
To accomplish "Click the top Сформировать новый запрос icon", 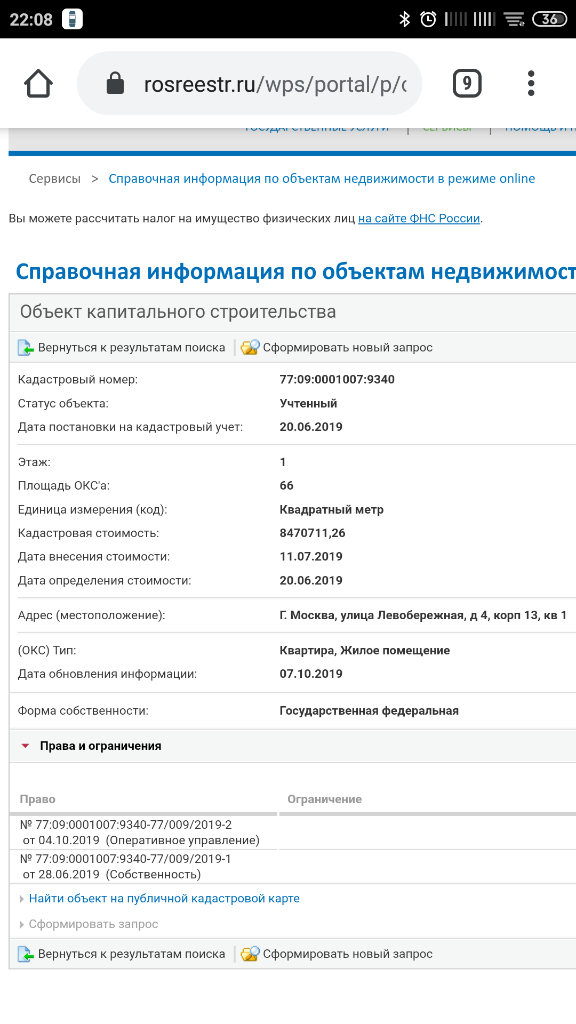I will coord(250,347).
